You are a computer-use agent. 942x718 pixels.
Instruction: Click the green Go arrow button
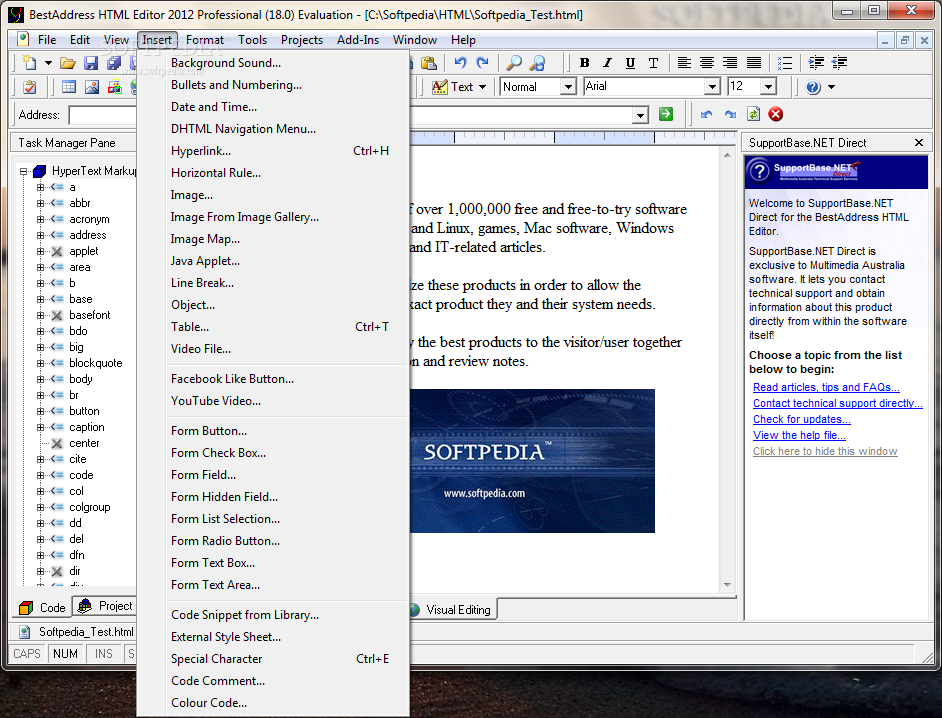click(x=666, y=114)
